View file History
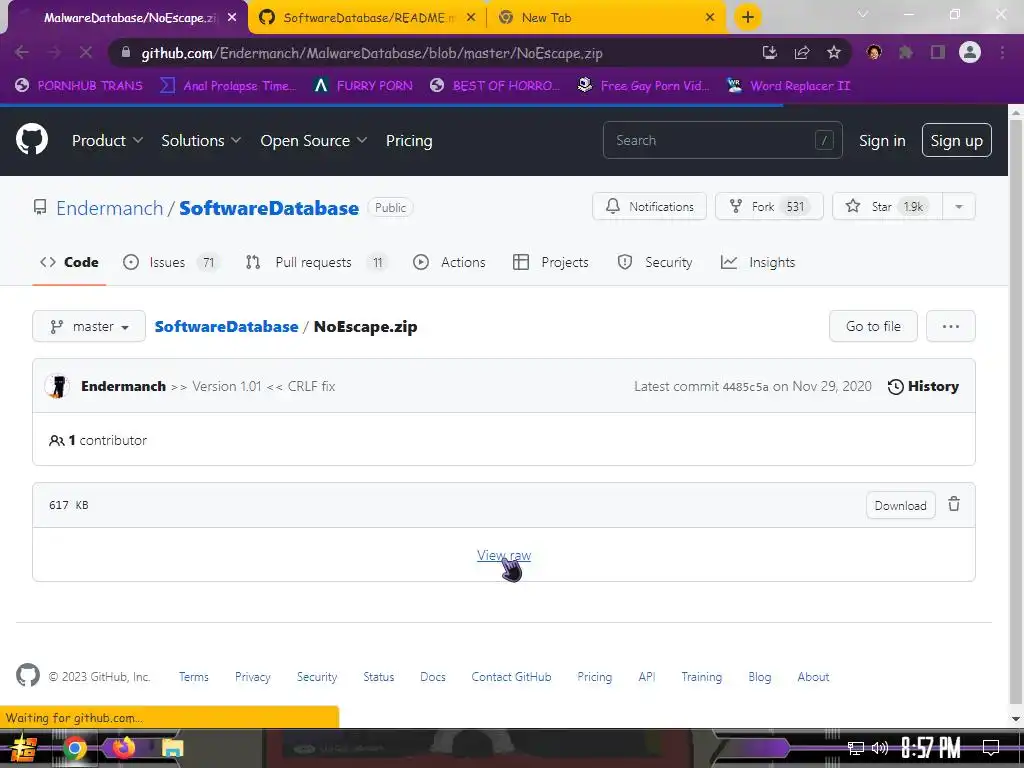This screenshot has width=1024, height=768. click(x=923, y=386)
